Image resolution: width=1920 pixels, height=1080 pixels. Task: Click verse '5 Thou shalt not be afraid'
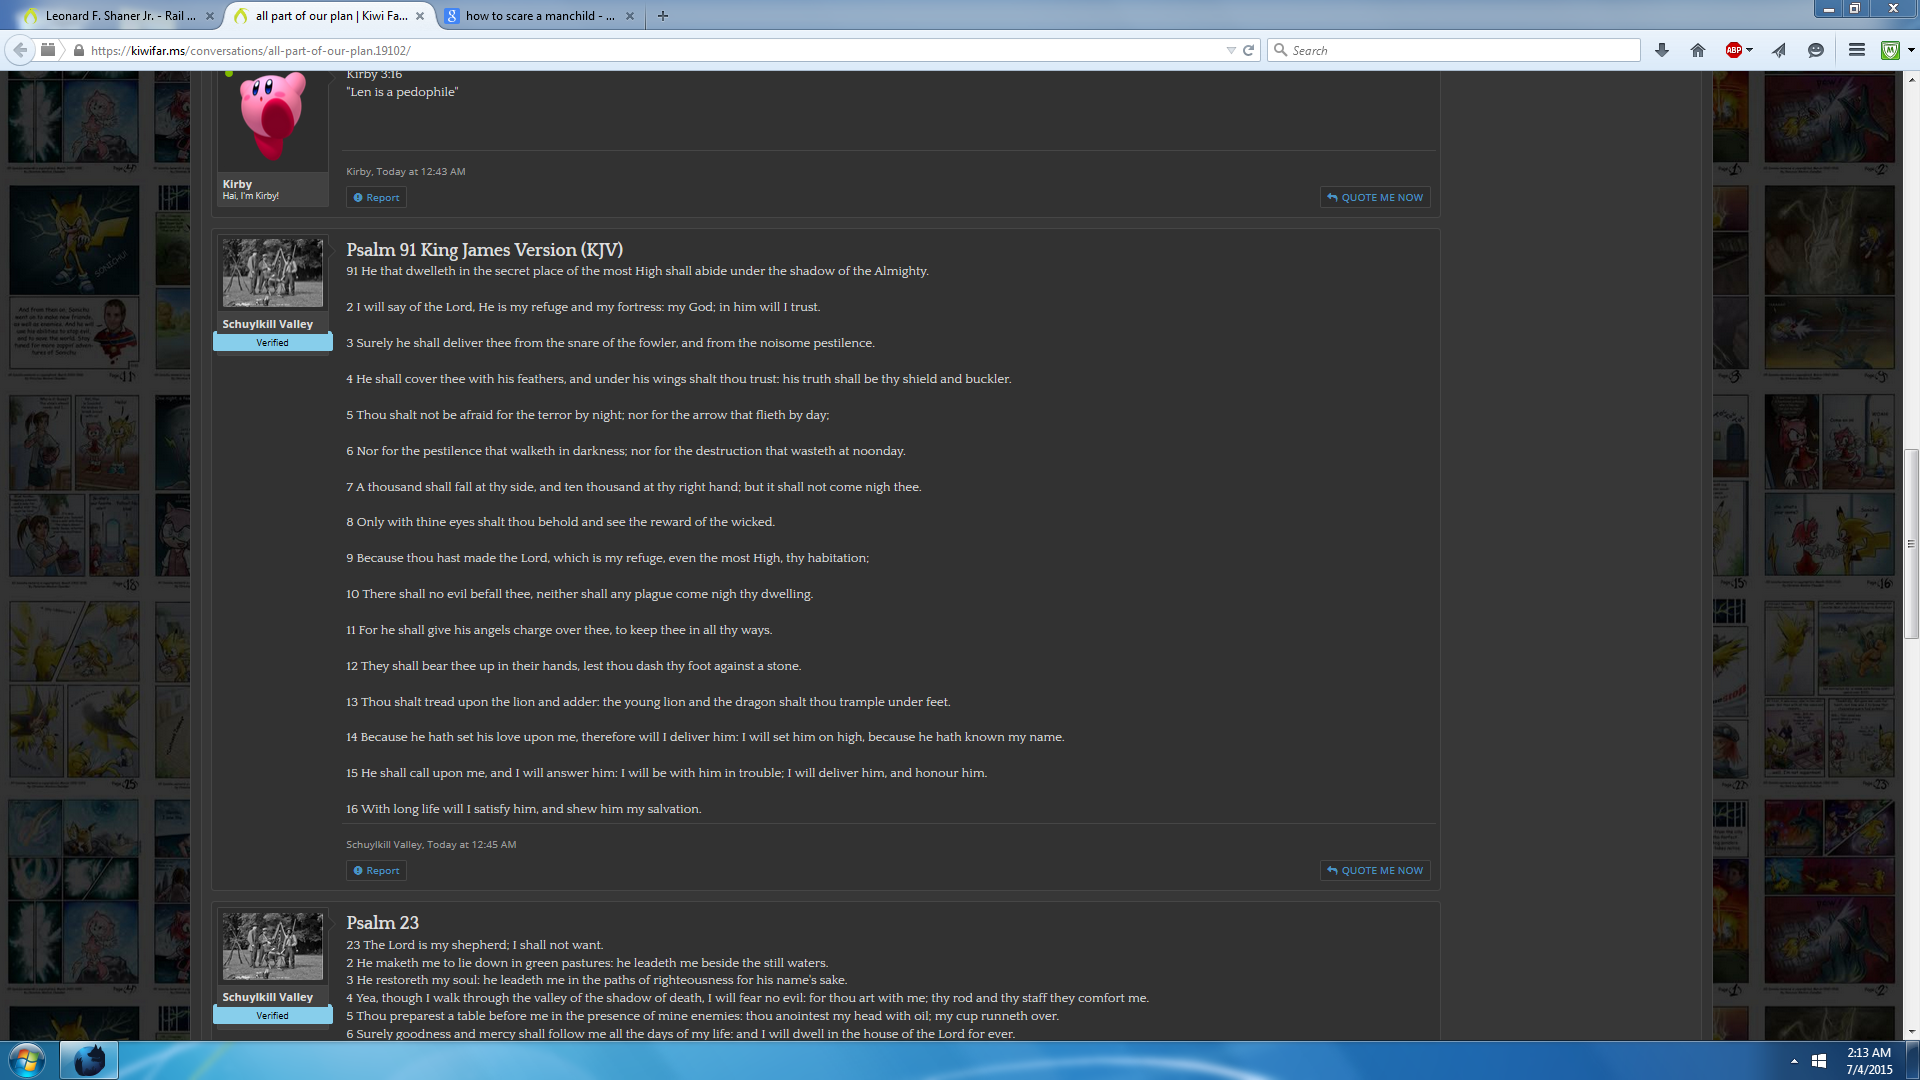coord(587,415)
